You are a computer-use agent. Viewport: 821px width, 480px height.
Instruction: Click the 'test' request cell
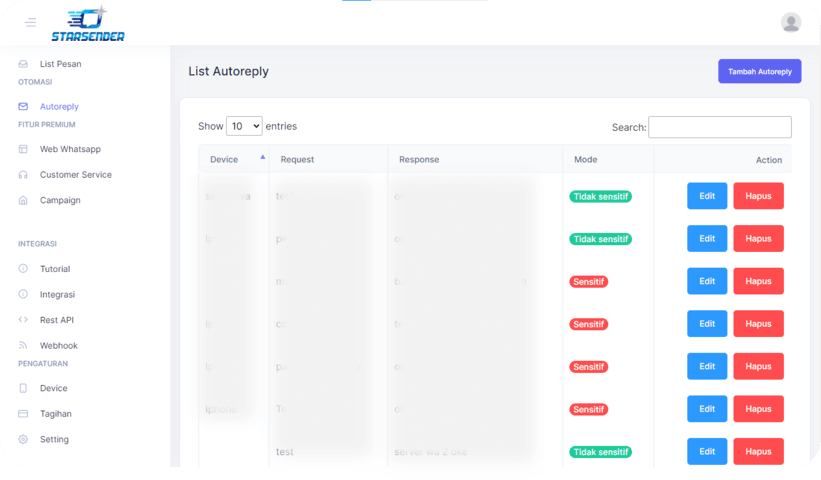pos(284,452)
